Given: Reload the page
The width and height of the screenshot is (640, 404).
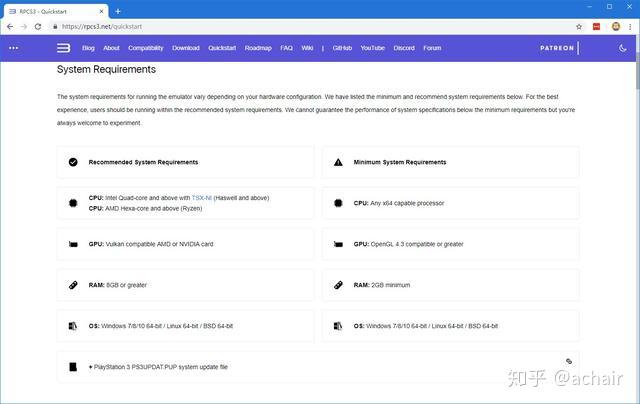Looking at the screenshot, I should [x=38, y=26].
